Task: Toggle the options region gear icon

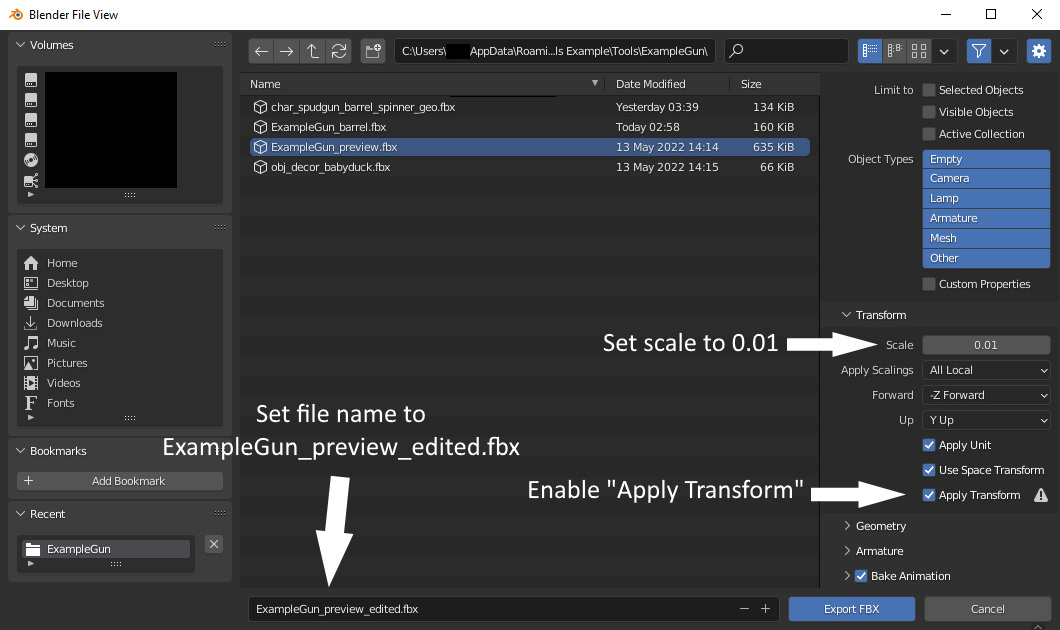Action: tap(1039, 51)
